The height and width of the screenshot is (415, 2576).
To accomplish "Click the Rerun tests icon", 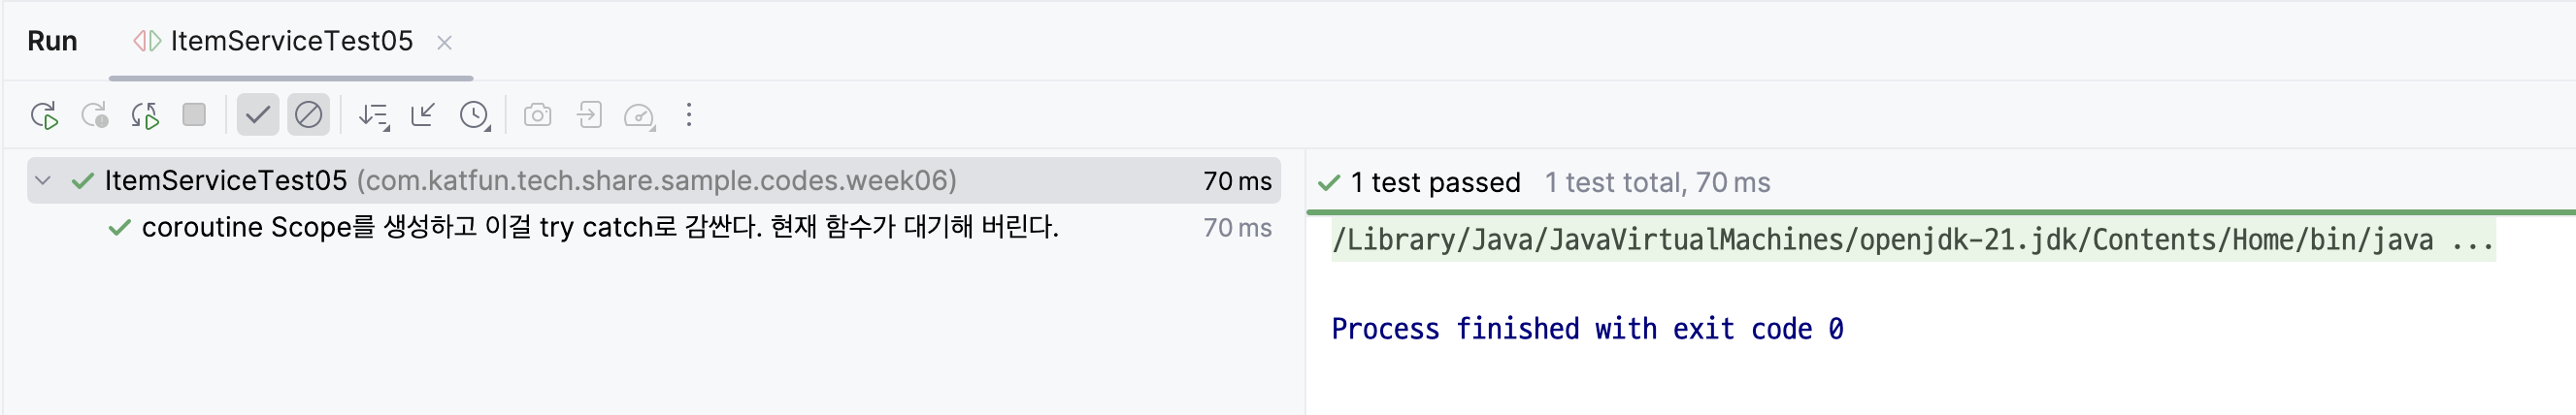I will [x=44, y=116].
